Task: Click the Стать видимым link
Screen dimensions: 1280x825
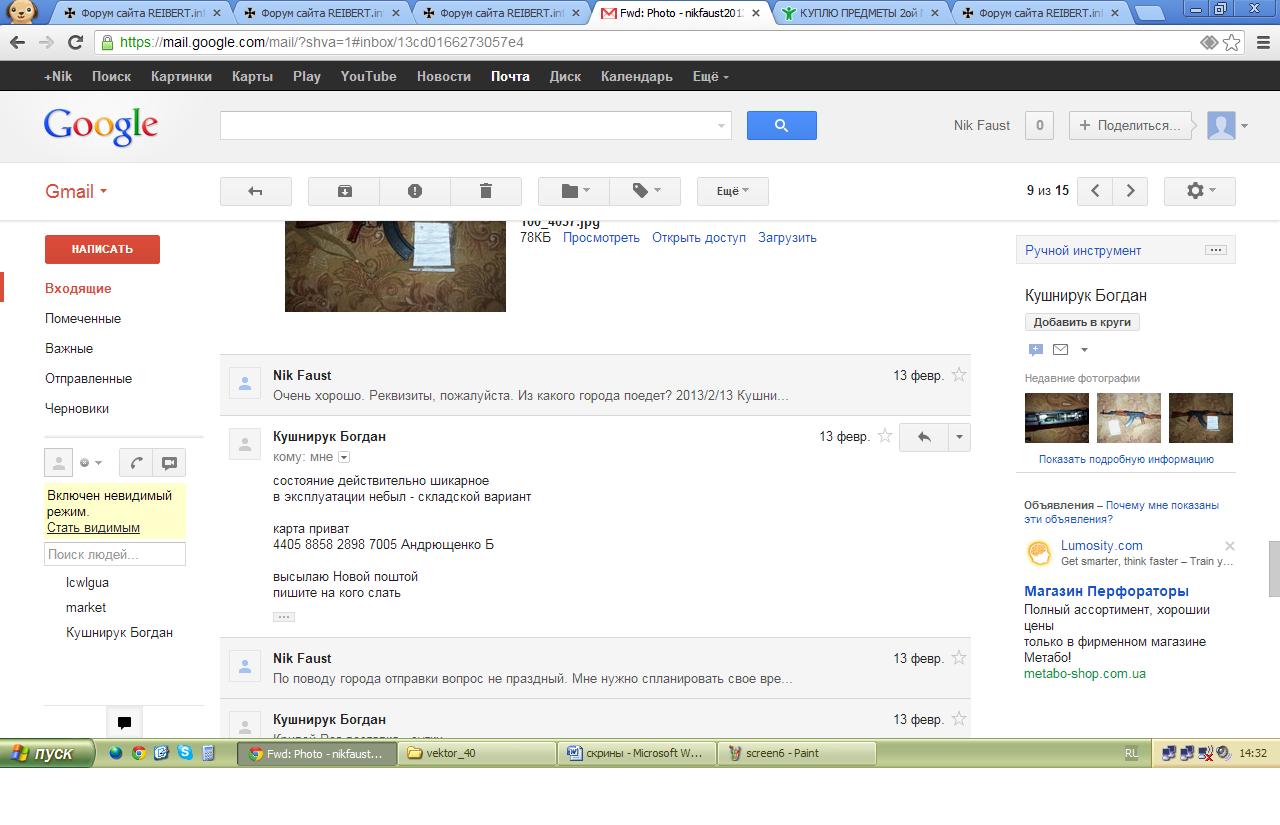Action: [x=93, y=527]
